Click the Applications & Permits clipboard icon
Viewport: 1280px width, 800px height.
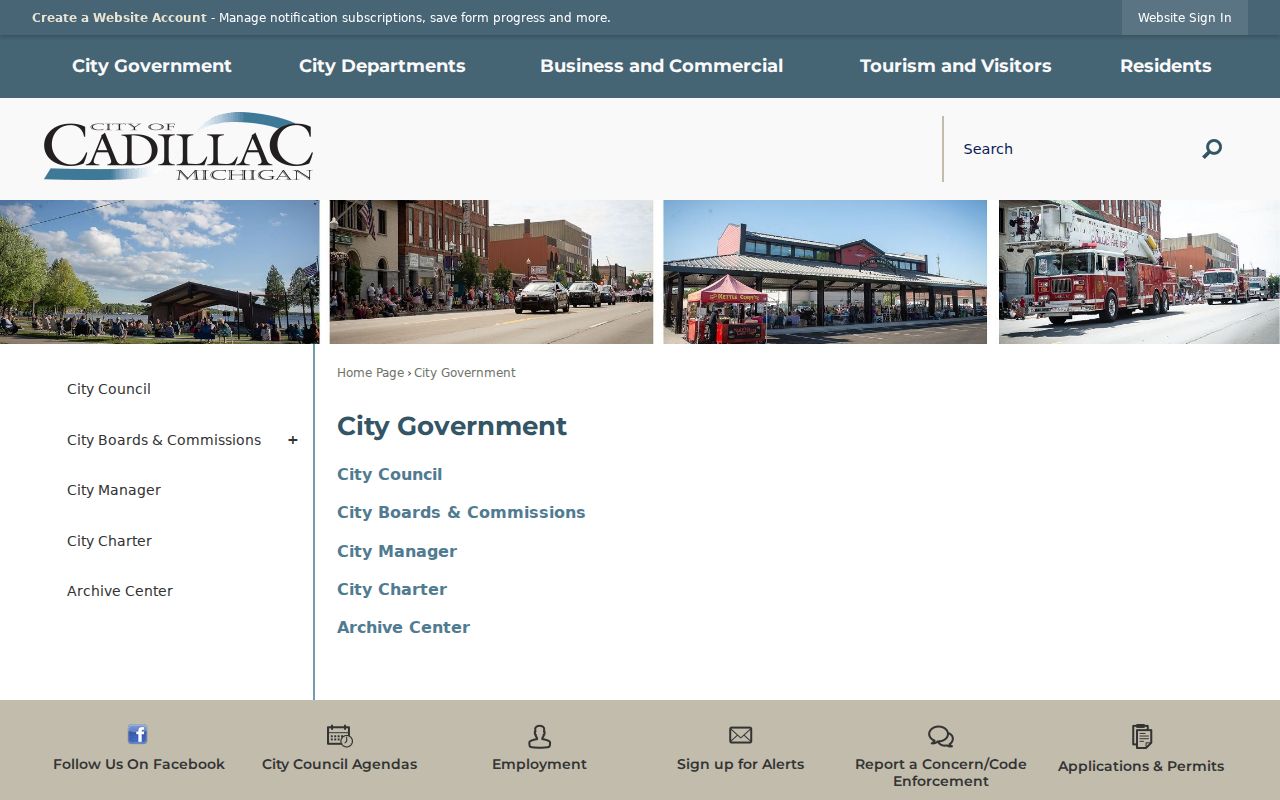click(1142, 737)
